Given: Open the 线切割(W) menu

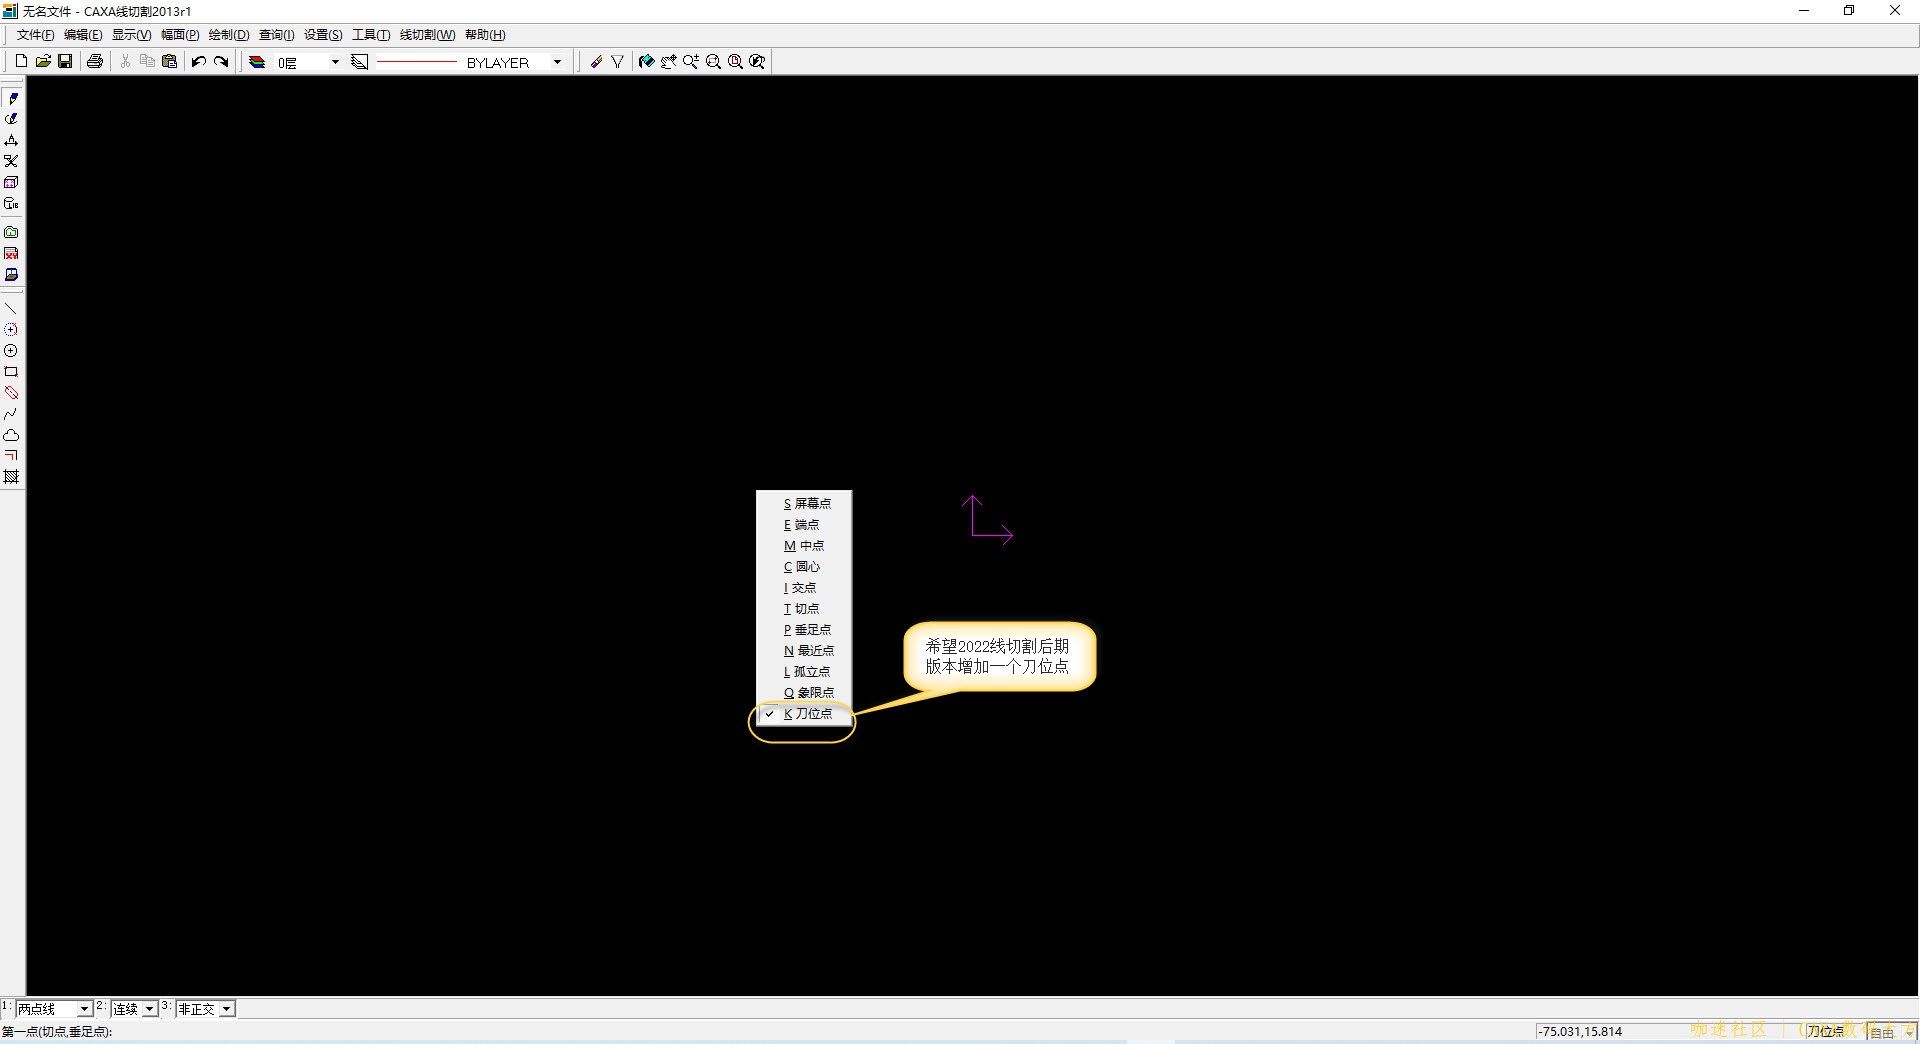Looking at the screenshot, I should pyautogui.click(x=427, y=35).
